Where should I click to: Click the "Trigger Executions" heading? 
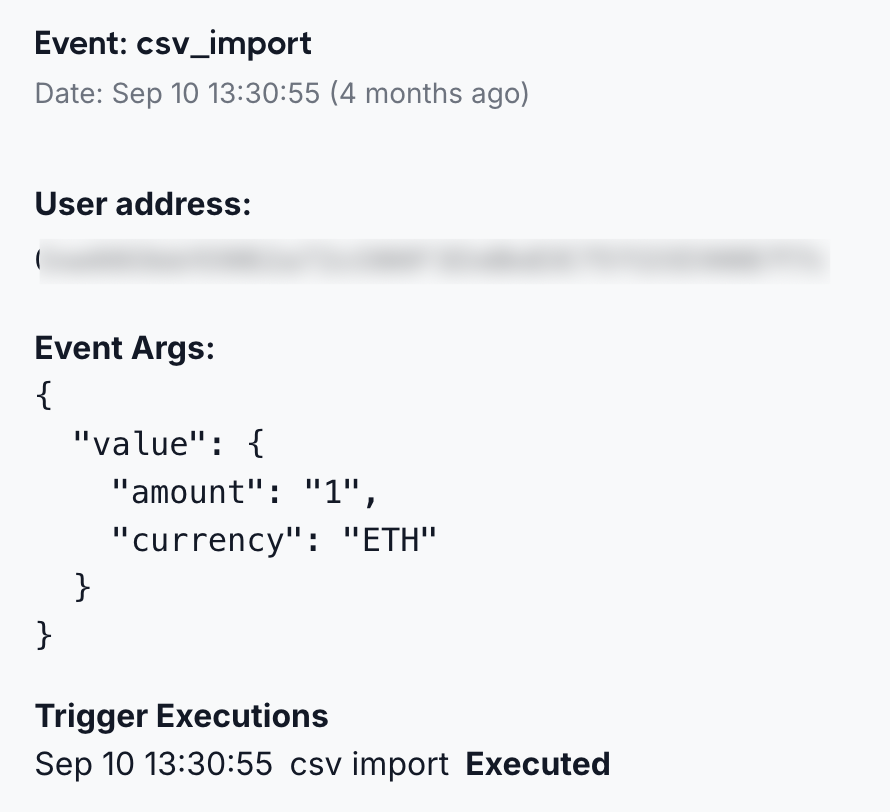[x=181, y=716]
